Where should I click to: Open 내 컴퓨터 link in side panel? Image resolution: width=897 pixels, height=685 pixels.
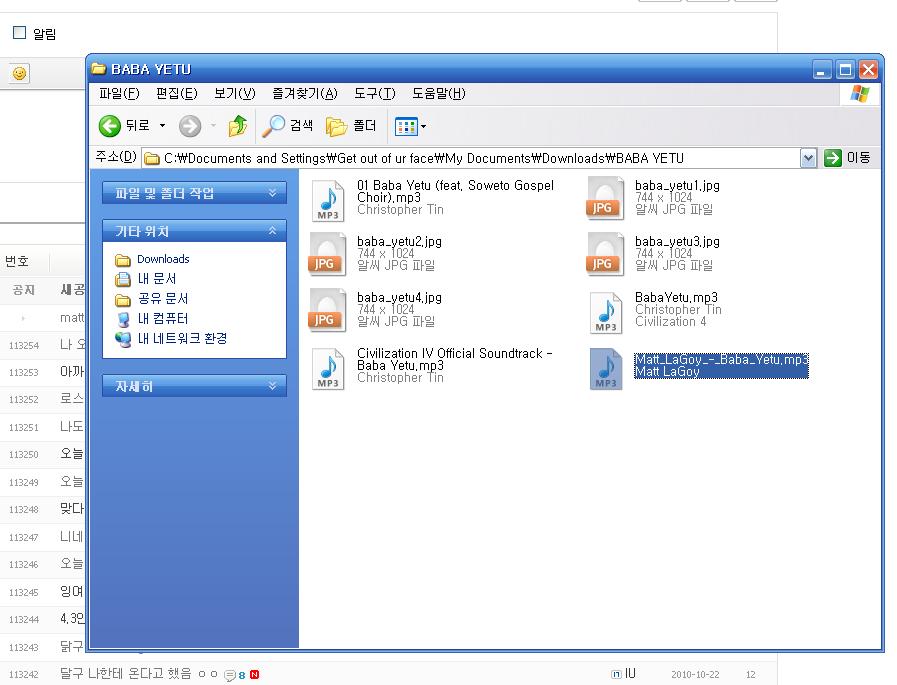[x=163, y=318]
